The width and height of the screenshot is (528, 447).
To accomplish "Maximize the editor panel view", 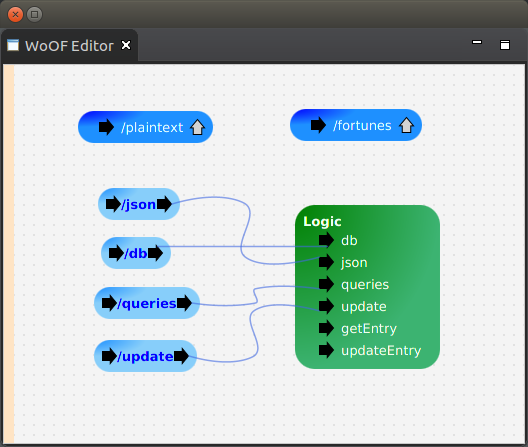I will pyautogui.click(x=505, y=45).
